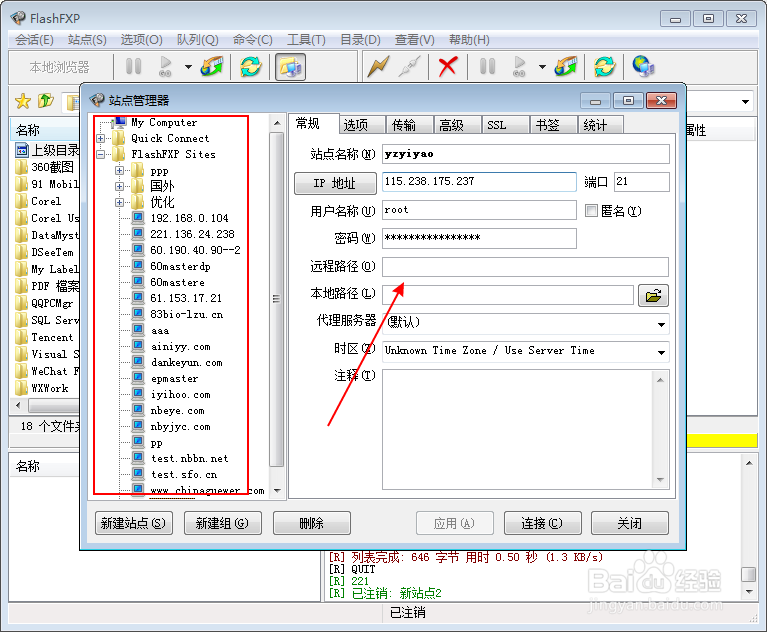Switch to the 高级 tab
Image resolution: width=767 pixels, height=632 pixels.
(x=457, y=125)
